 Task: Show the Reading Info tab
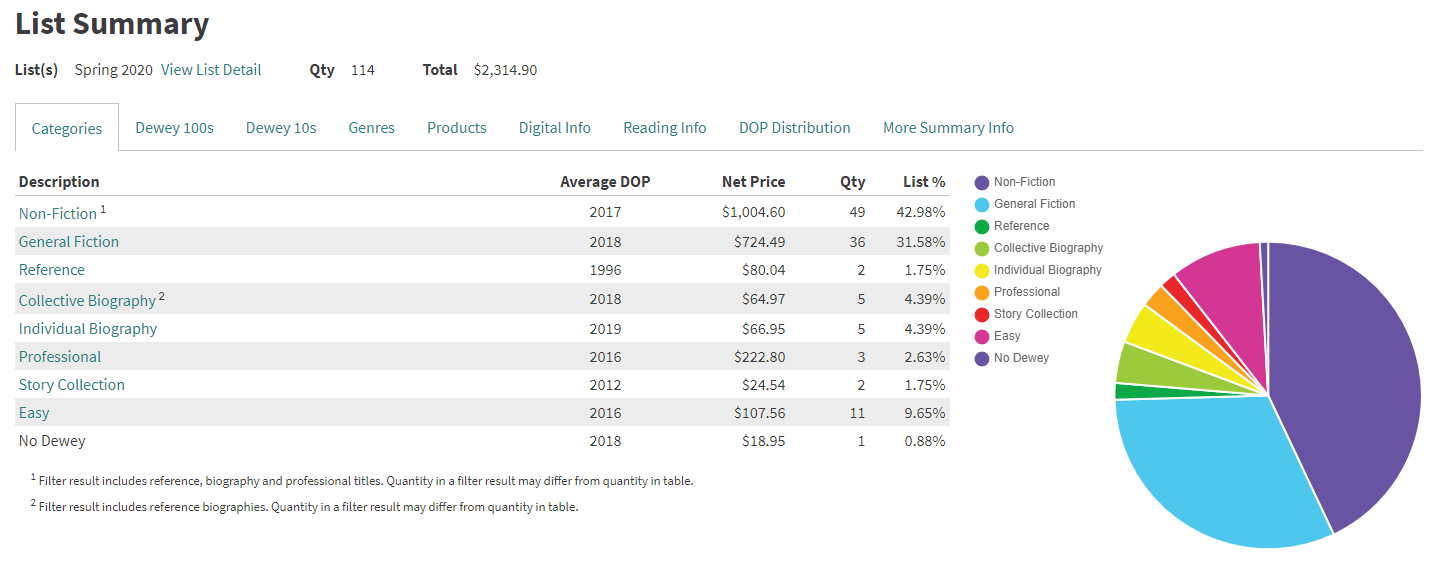(x=664, y=128)
